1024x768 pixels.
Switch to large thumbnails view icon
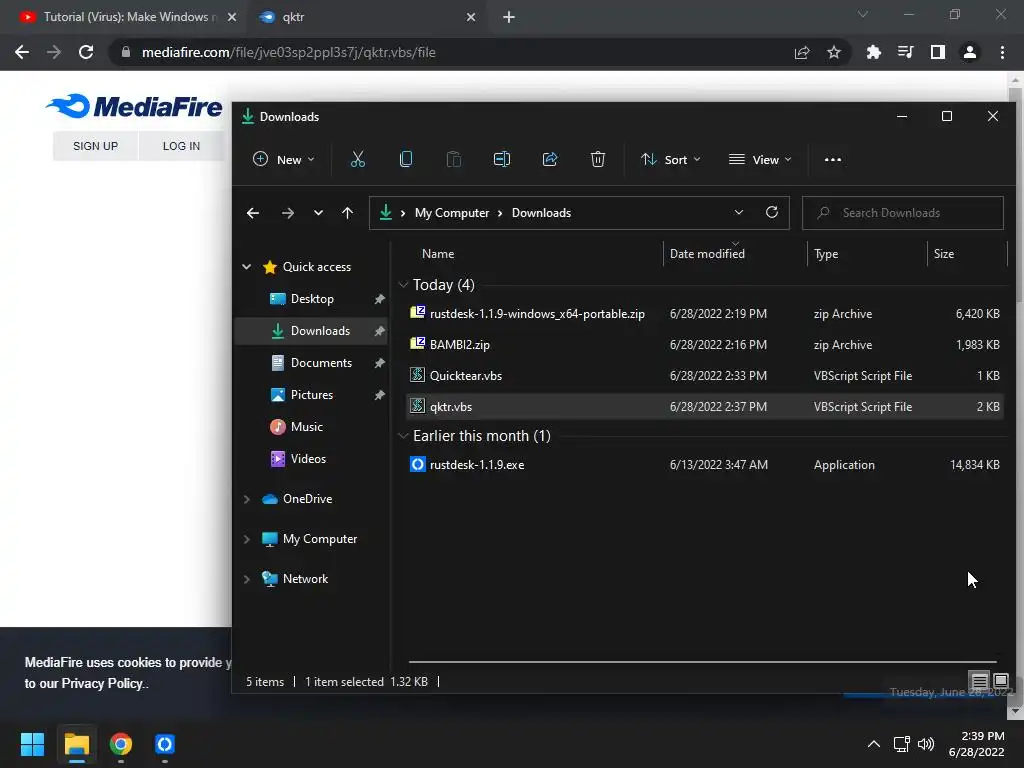click(x=1001, y=680)
